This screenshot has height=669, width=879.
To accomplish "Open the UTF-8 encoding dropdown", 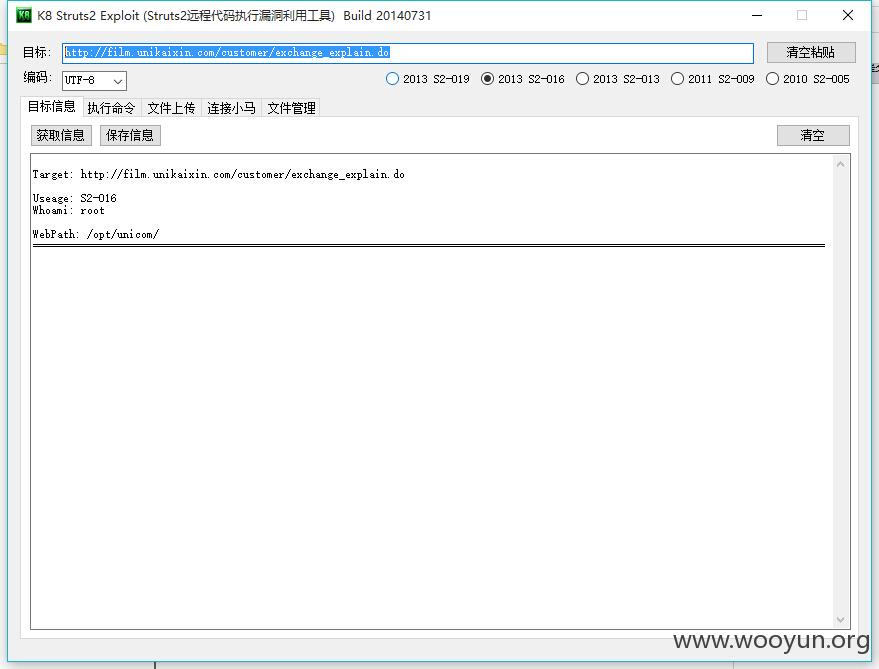I will coord(94,81).
